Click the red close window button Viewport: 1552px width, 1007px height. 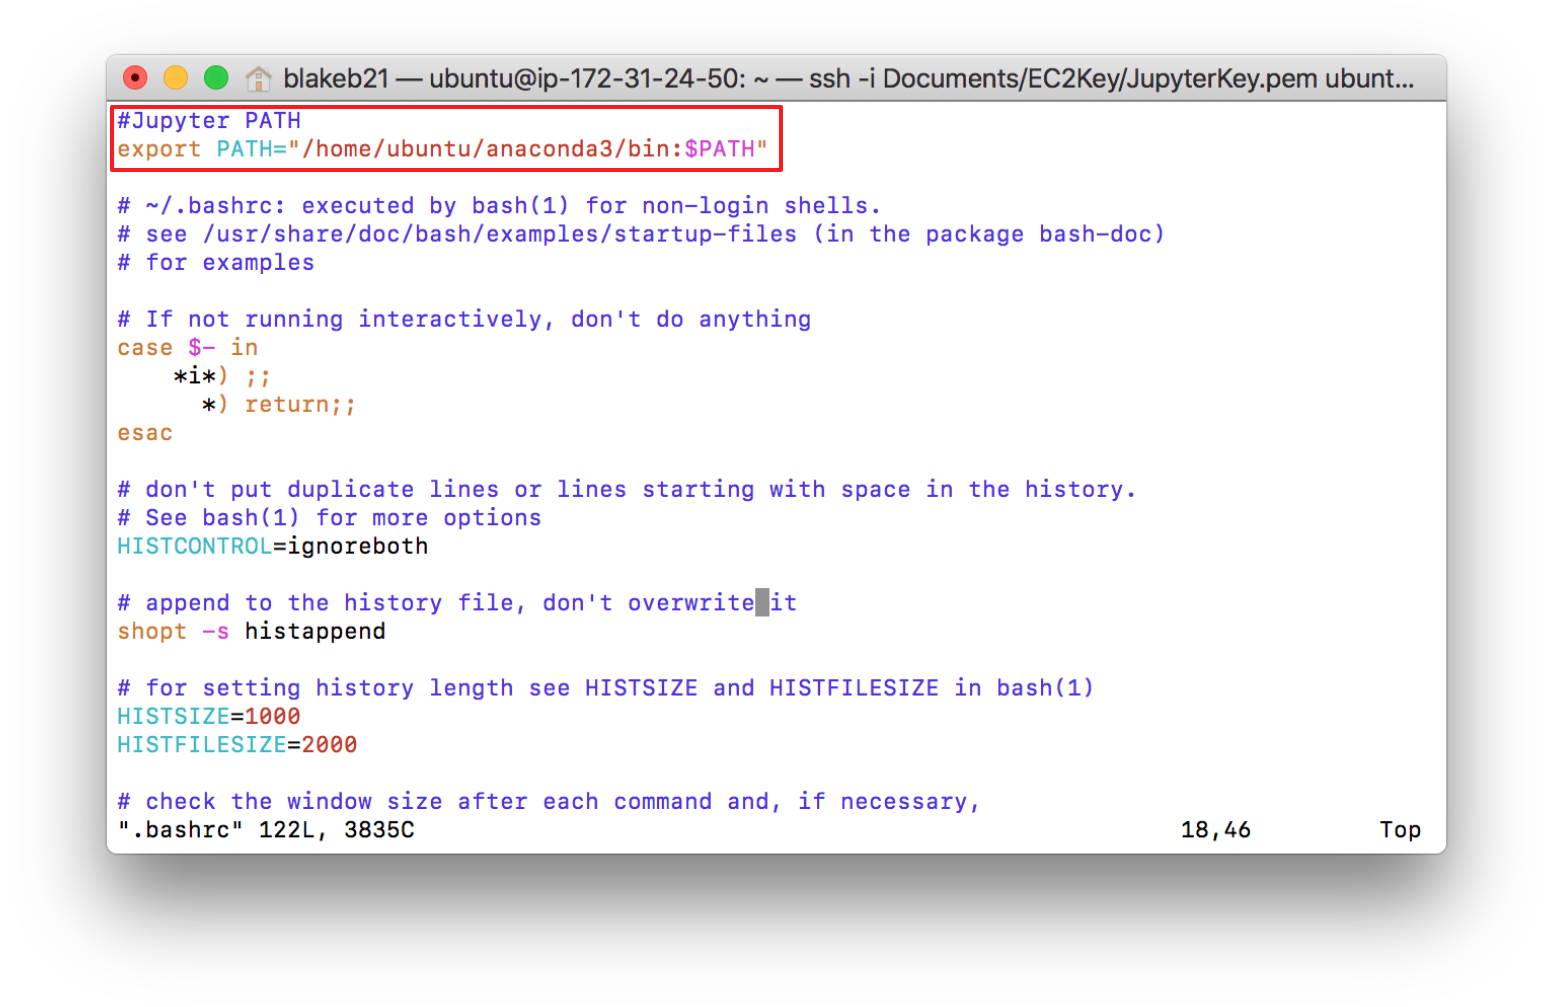pos(135,77)
